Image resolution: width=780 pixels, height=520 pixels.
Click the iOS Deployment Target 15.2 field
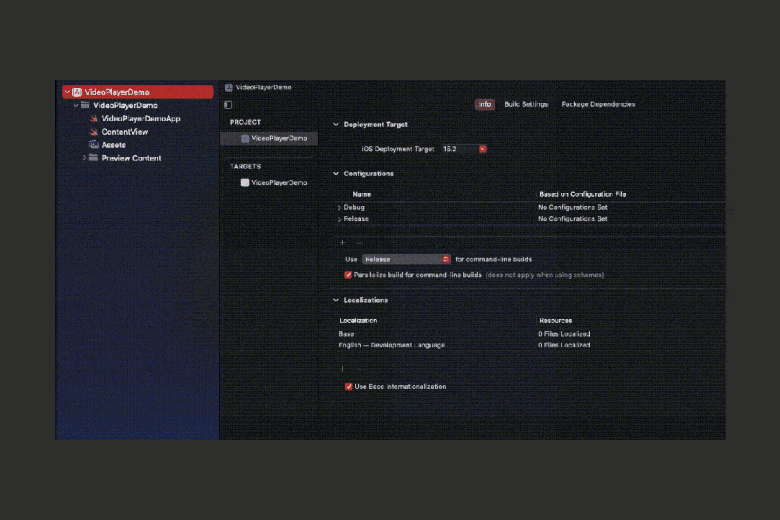460,149
